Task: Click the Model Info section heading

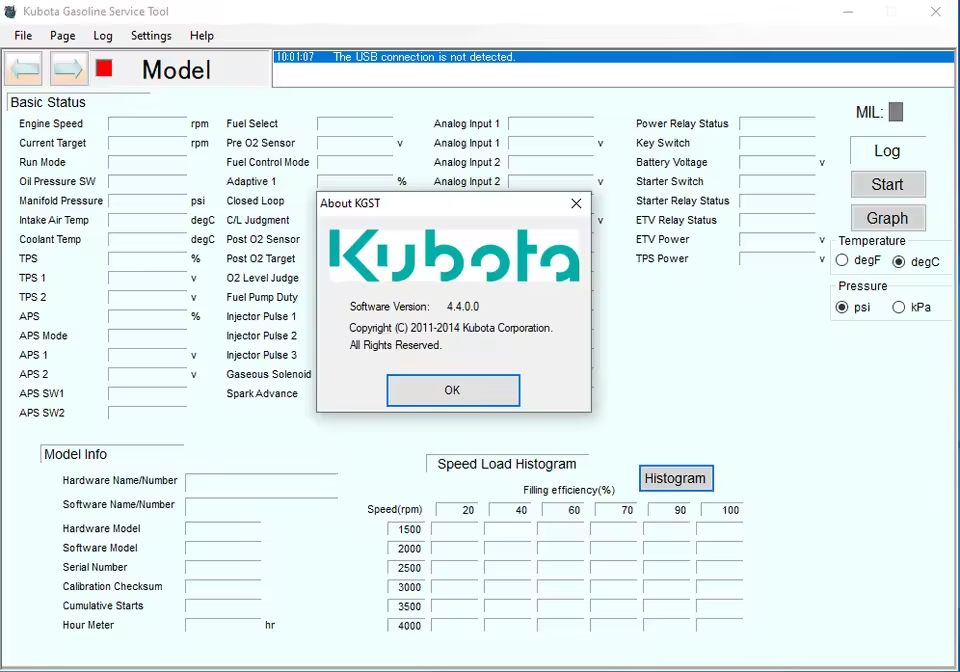Action: click(x=75, y=454)
